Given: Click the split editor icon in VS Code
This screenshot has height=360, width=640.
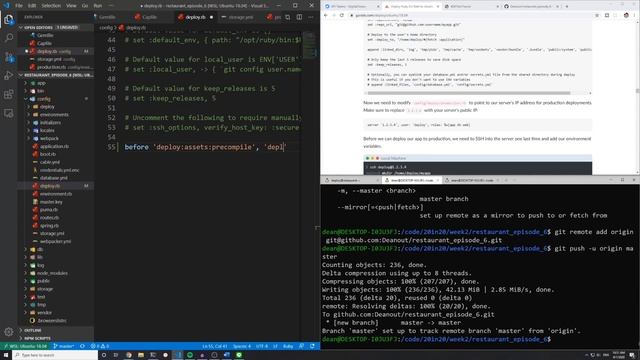Looking at the screenshot, I should tap(299, 17).
